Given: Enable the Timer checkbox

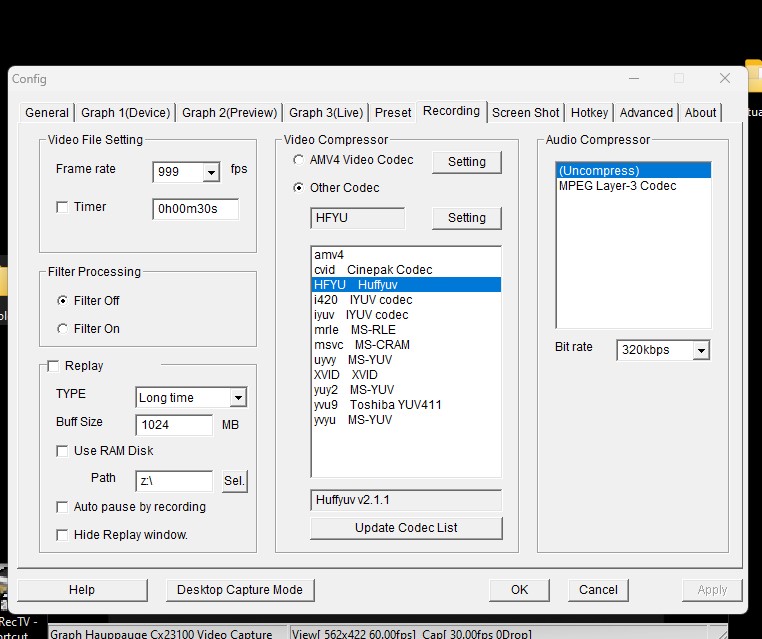Looking at the screenshot, I should pos(62,207).
